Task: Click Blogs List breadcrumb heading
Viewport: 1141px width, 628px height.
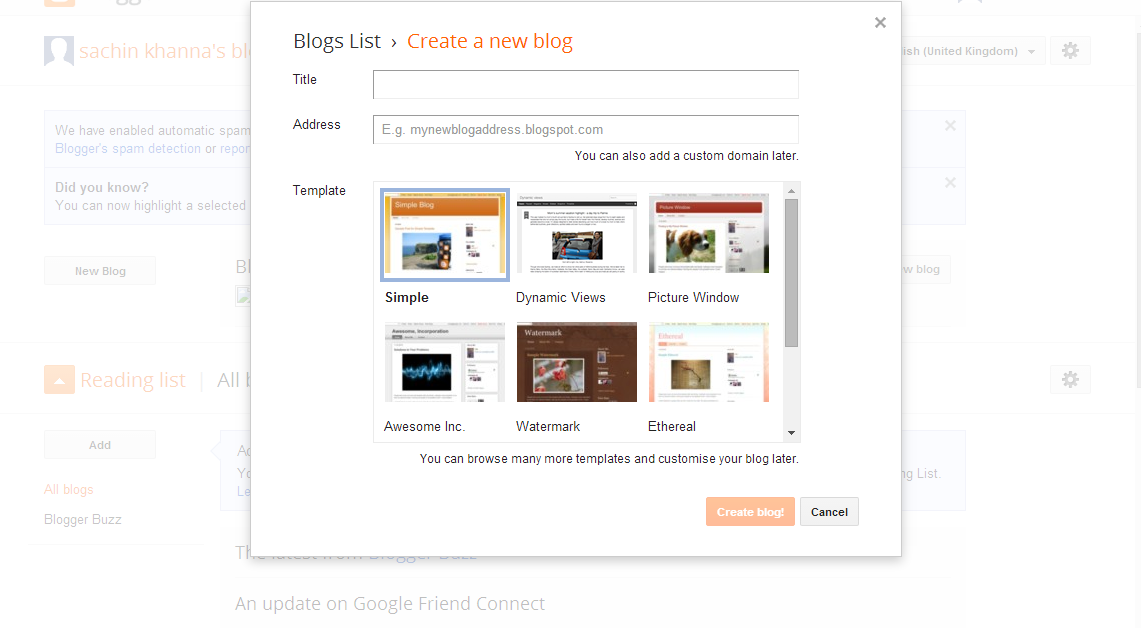Action: (337, 41)
